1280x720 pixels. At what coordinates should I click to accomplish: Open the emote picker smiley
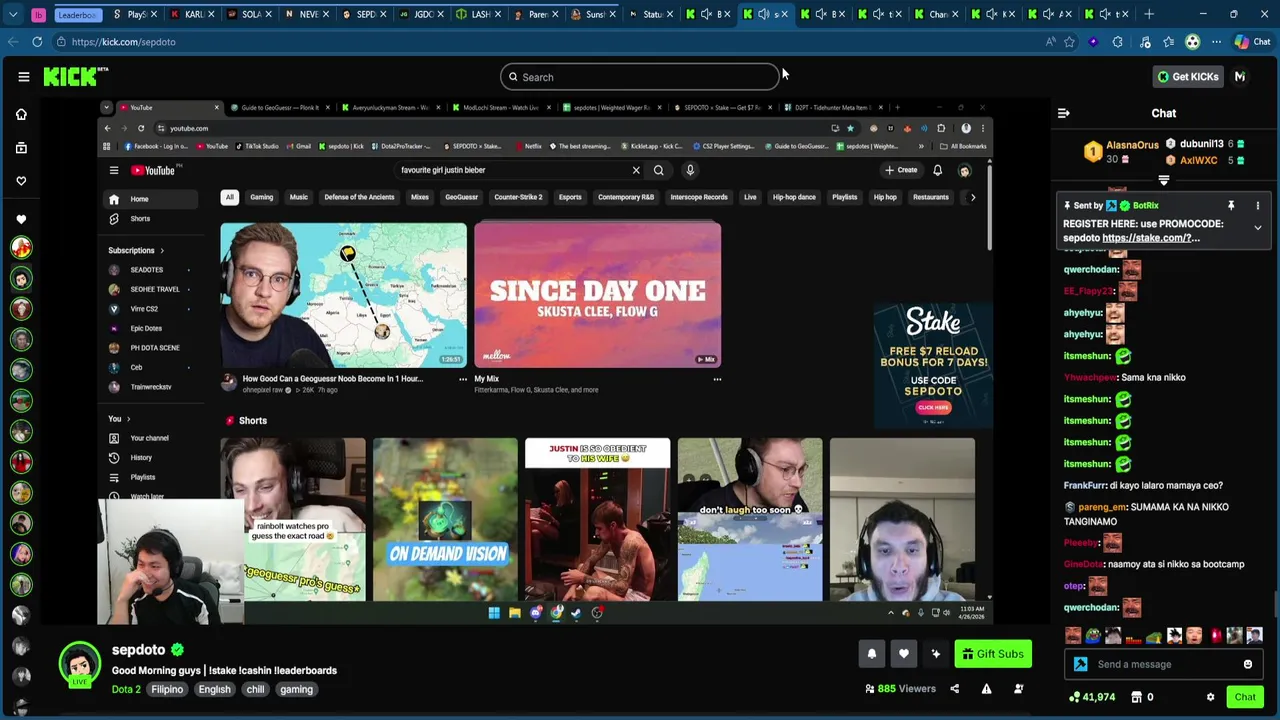click(1248, 664)
